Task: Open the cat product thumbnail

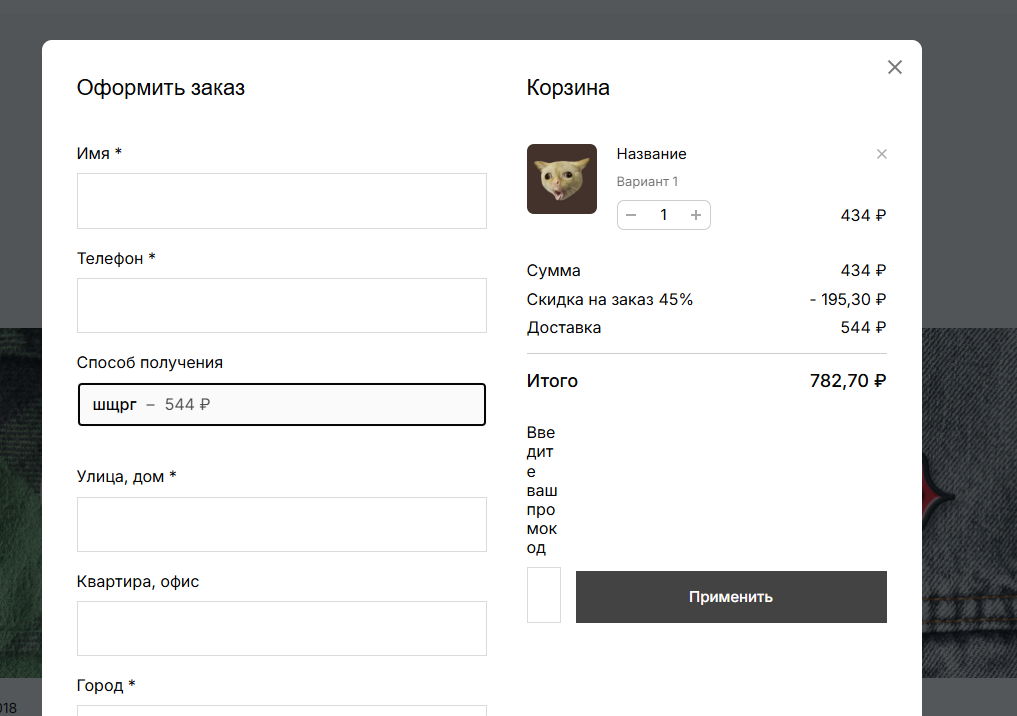Action: pos(561,179)
